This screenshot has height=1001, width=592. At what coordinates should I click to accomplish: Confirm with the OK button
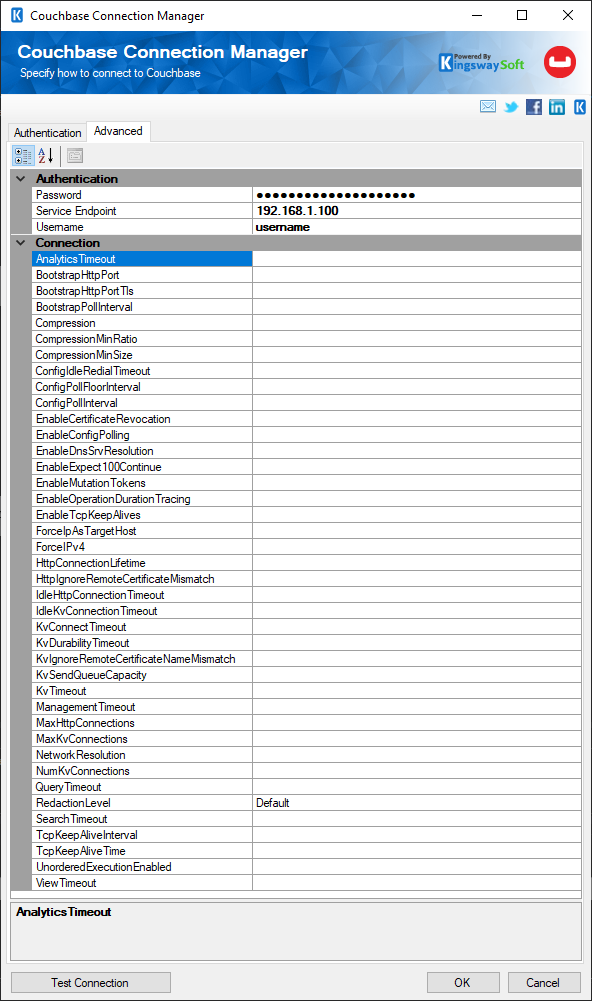pyautogui.click(x=463, y=982)
